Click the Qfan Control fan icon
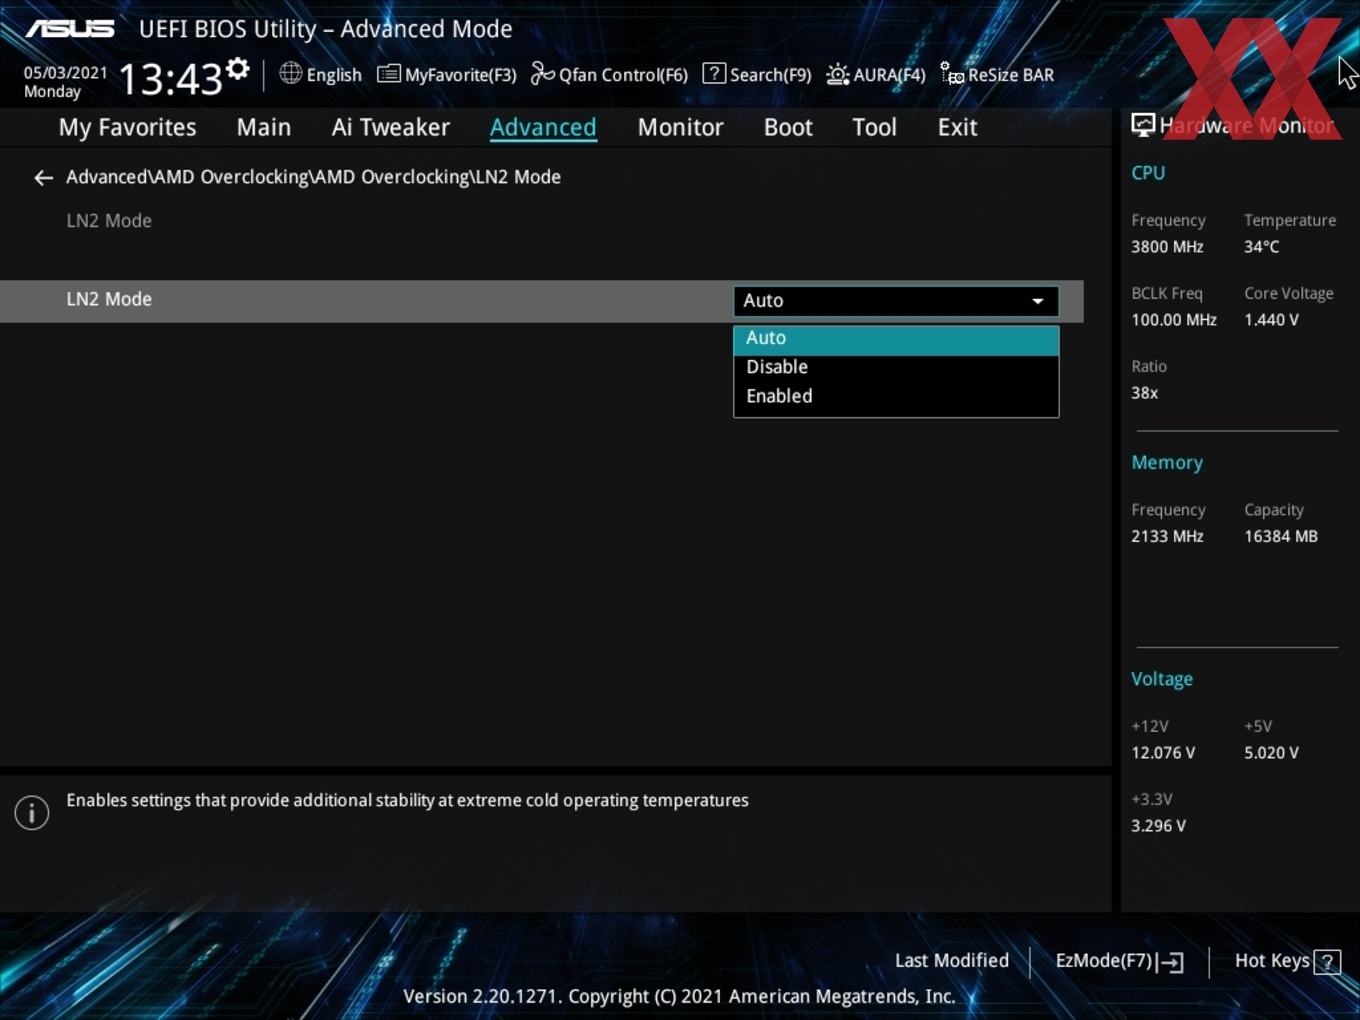 tap(542, 73)
